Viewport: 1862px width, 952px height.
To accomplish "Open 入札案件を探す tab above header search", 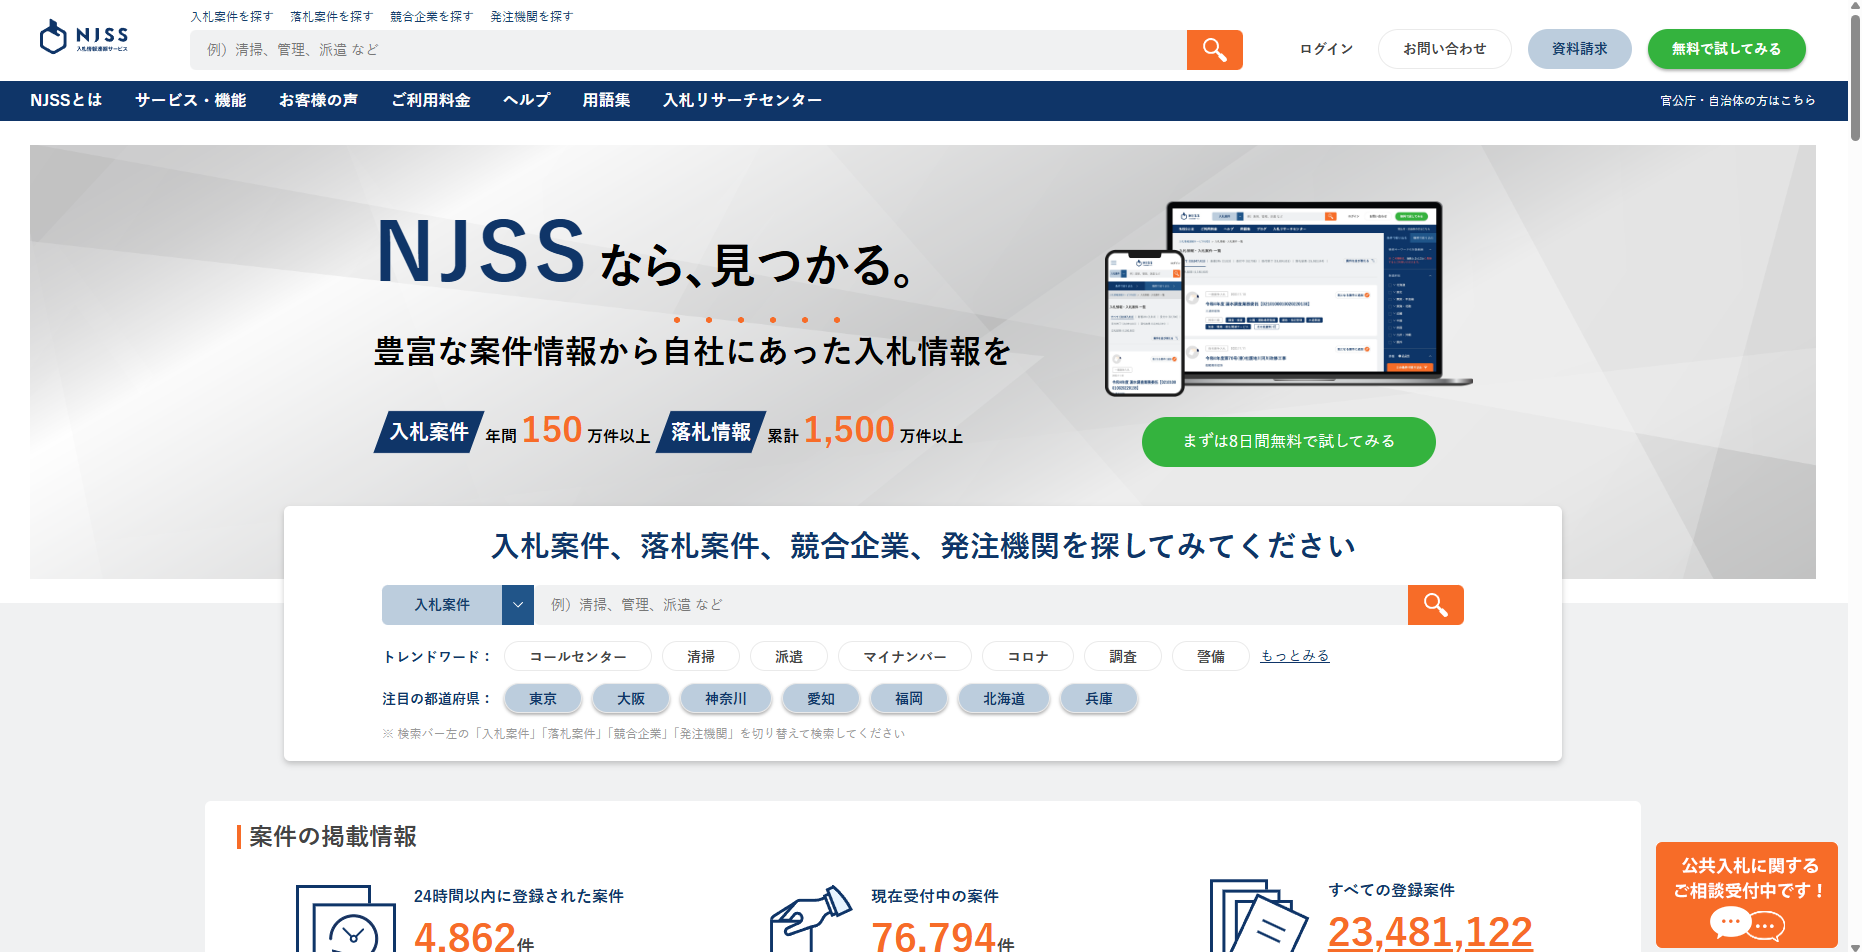I will 232,17.
